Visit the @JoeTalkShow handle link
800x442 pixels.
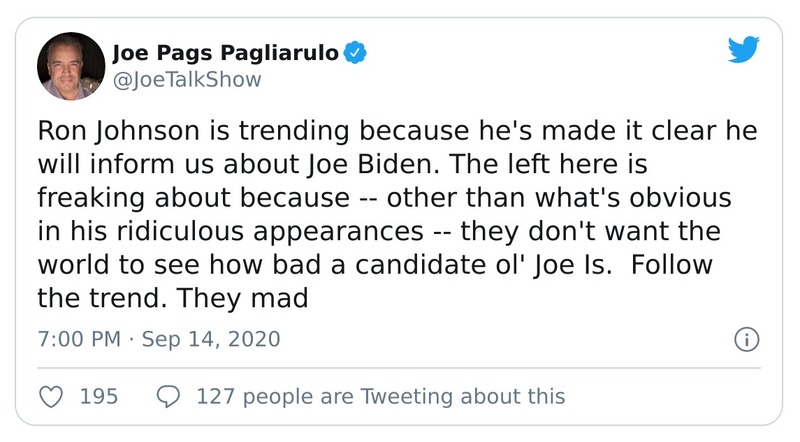(188, 79)
